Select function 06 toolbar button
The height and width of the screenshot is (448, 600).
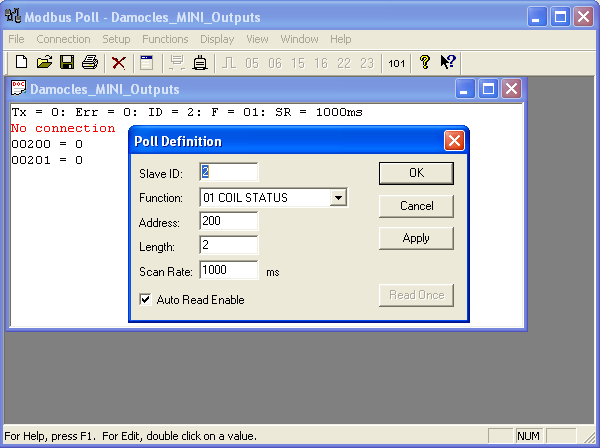tap(275, 63)
